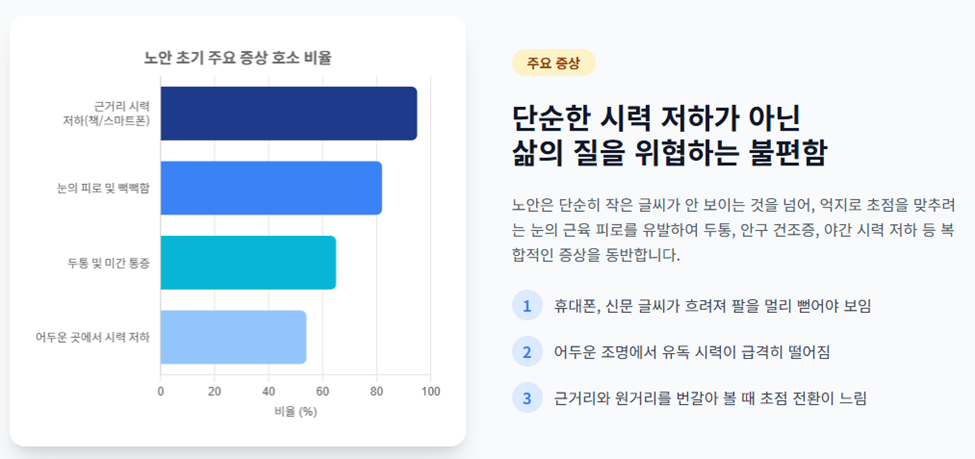Click the heading 단순한 시력 저하가 아닌
Image resolution: width=975 pixels, height=459 pixels.
tap(655, 119)
